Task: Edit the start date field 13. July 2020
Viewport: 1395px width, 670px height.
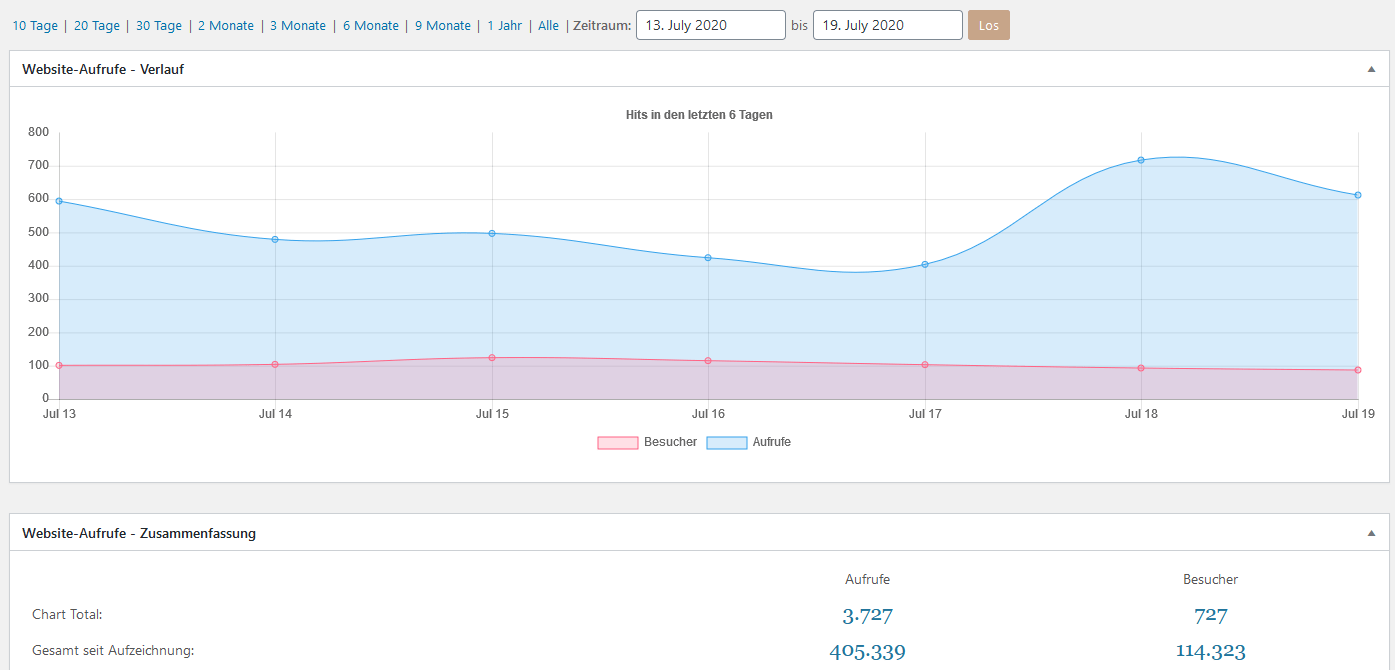Action: 711,25
